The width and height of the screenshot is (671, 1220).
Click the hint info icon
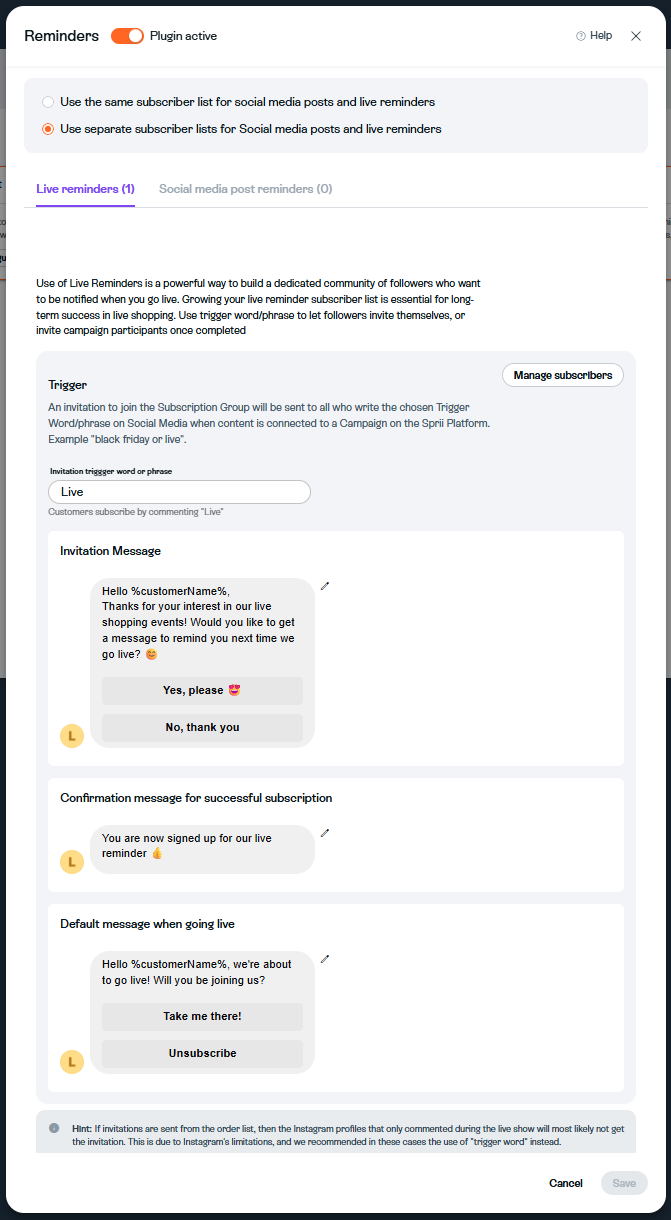tap(54, 1128)
